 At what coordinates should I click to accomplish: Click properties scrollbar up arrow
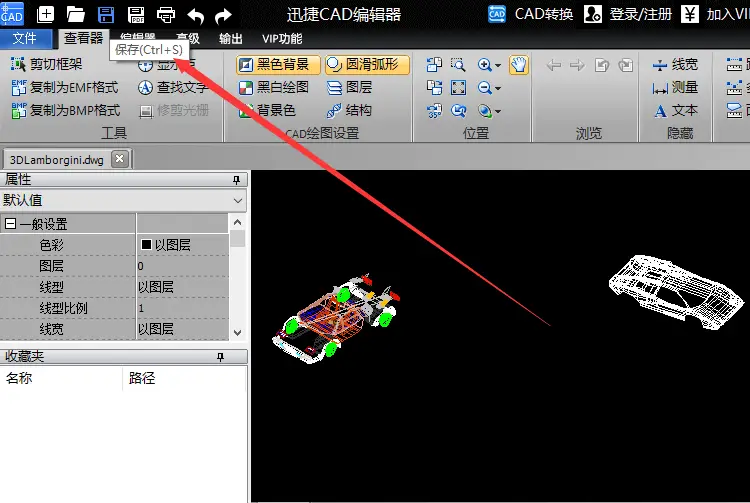(237, 222)
